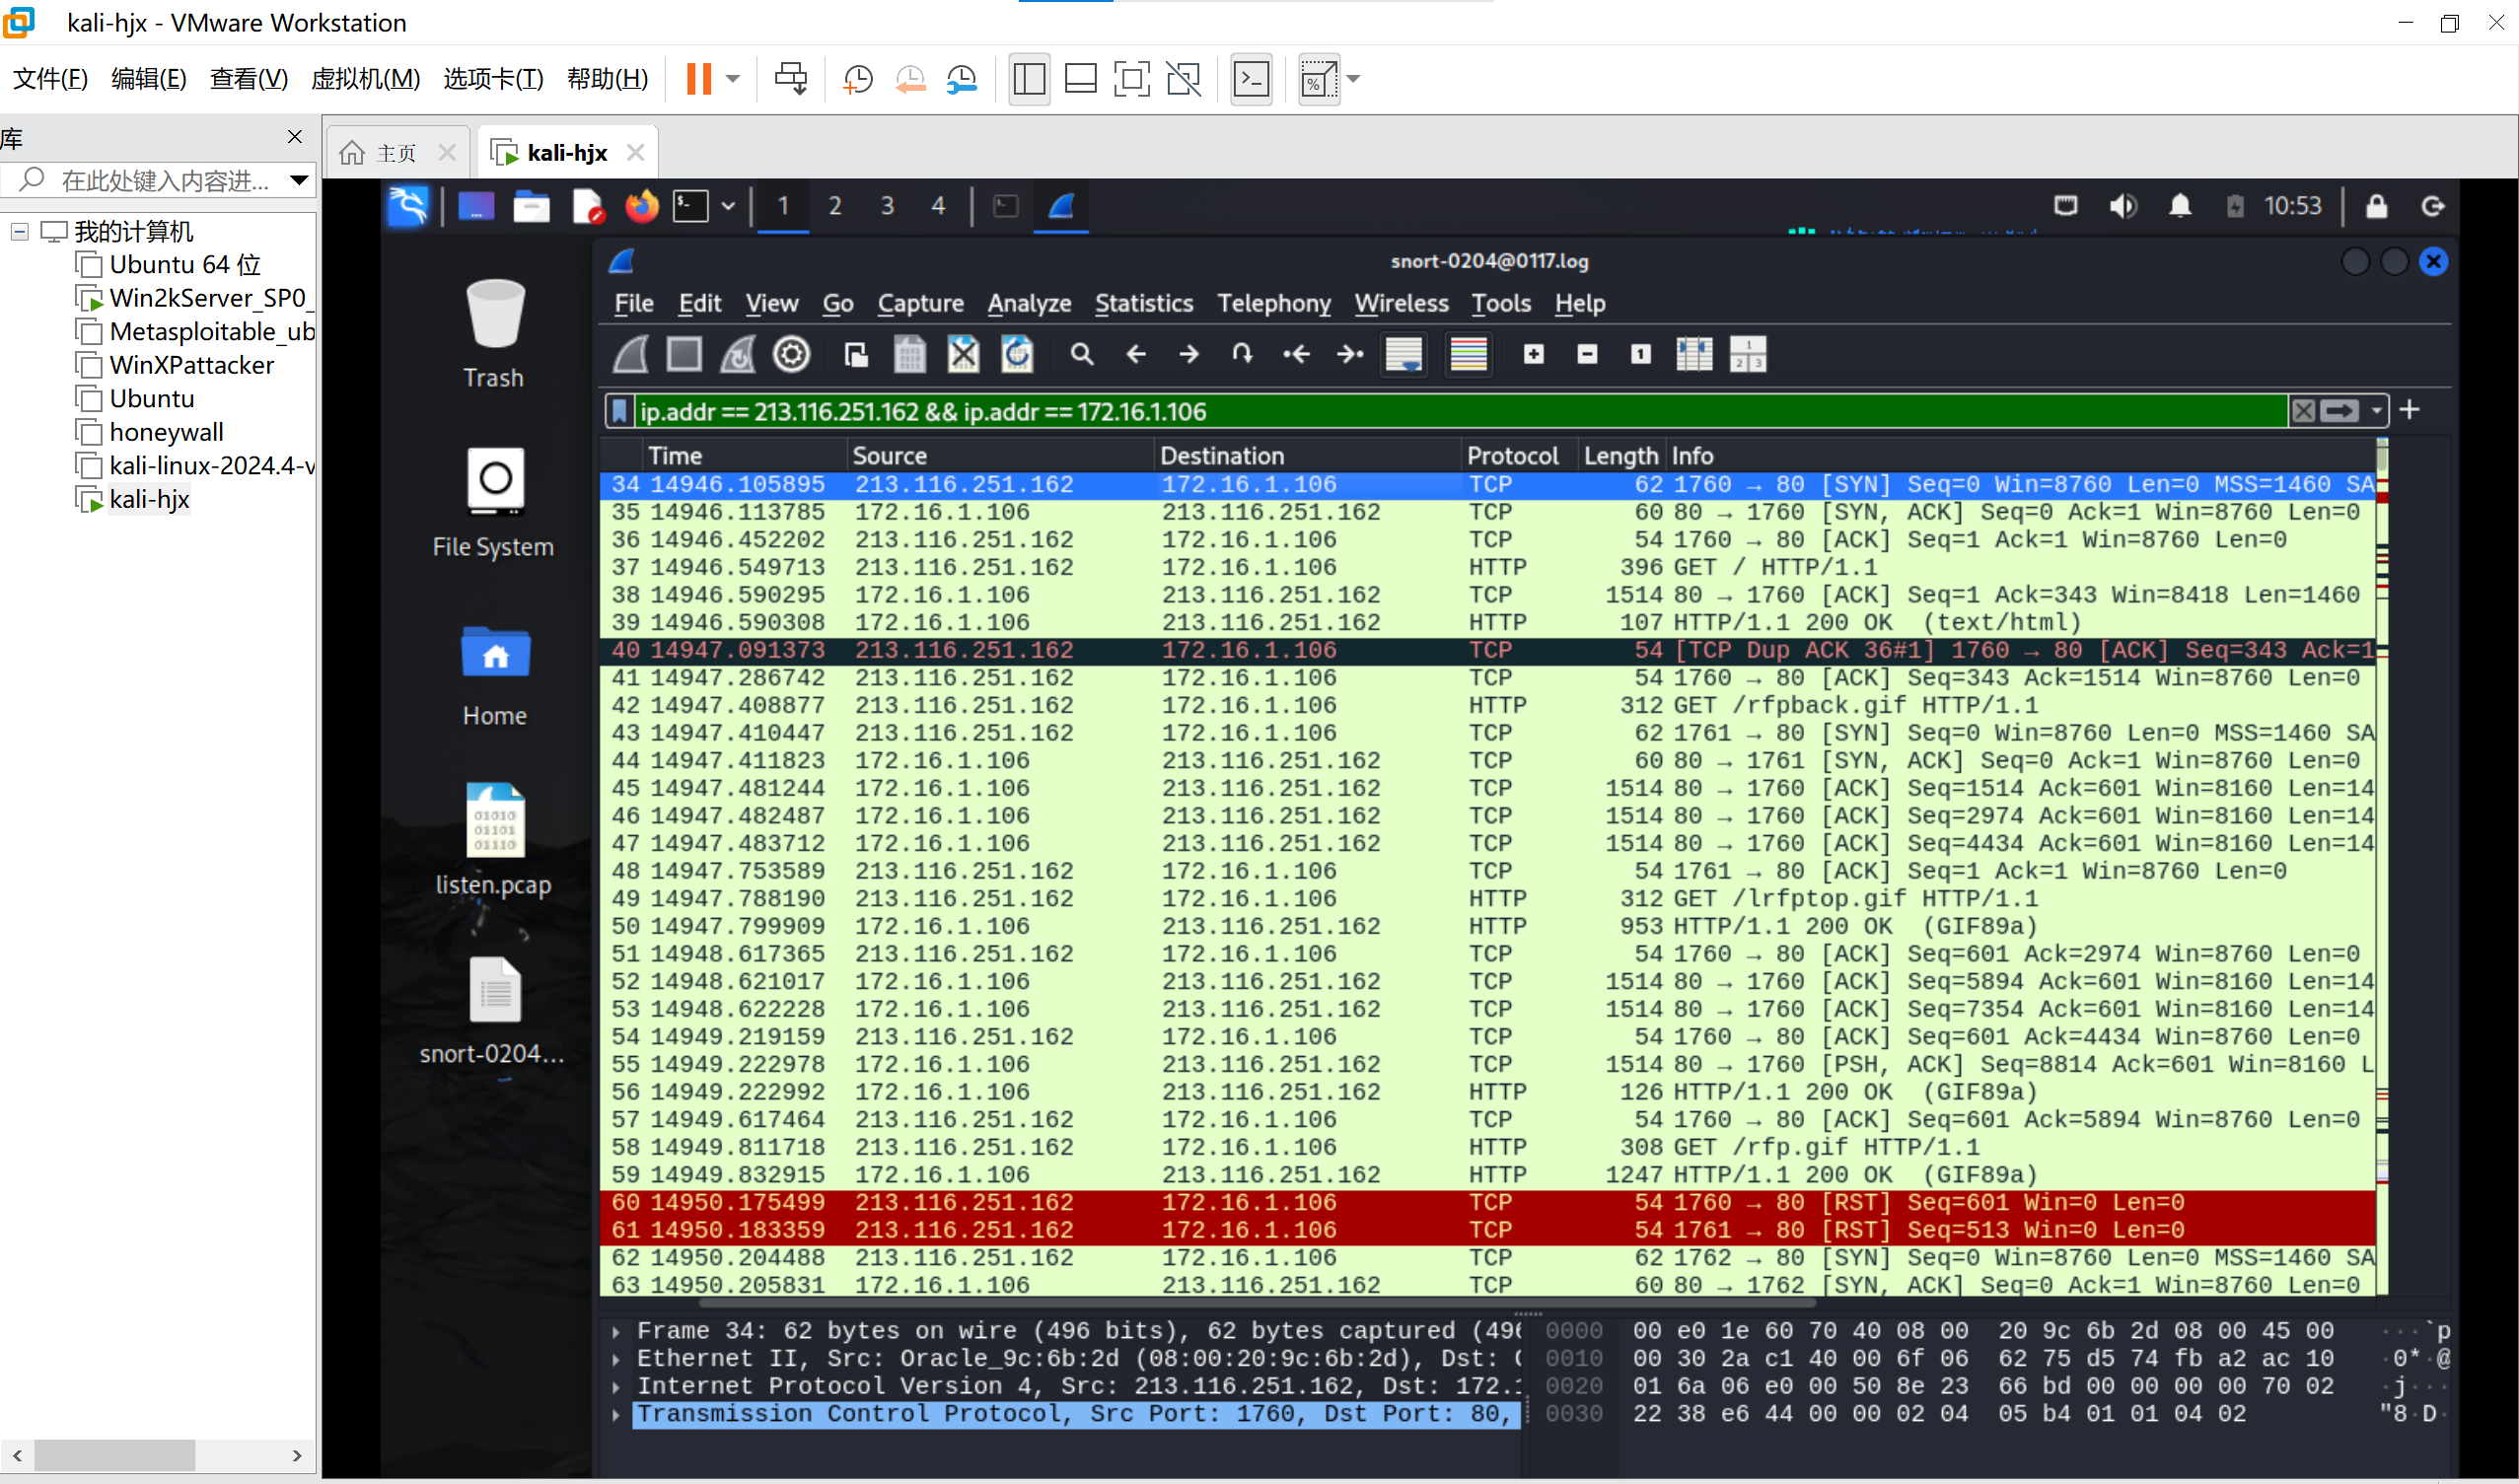This screenshot has height=1484, width=2519.
Task: Take a VMware snapshot
Action: tap(857, 78)
